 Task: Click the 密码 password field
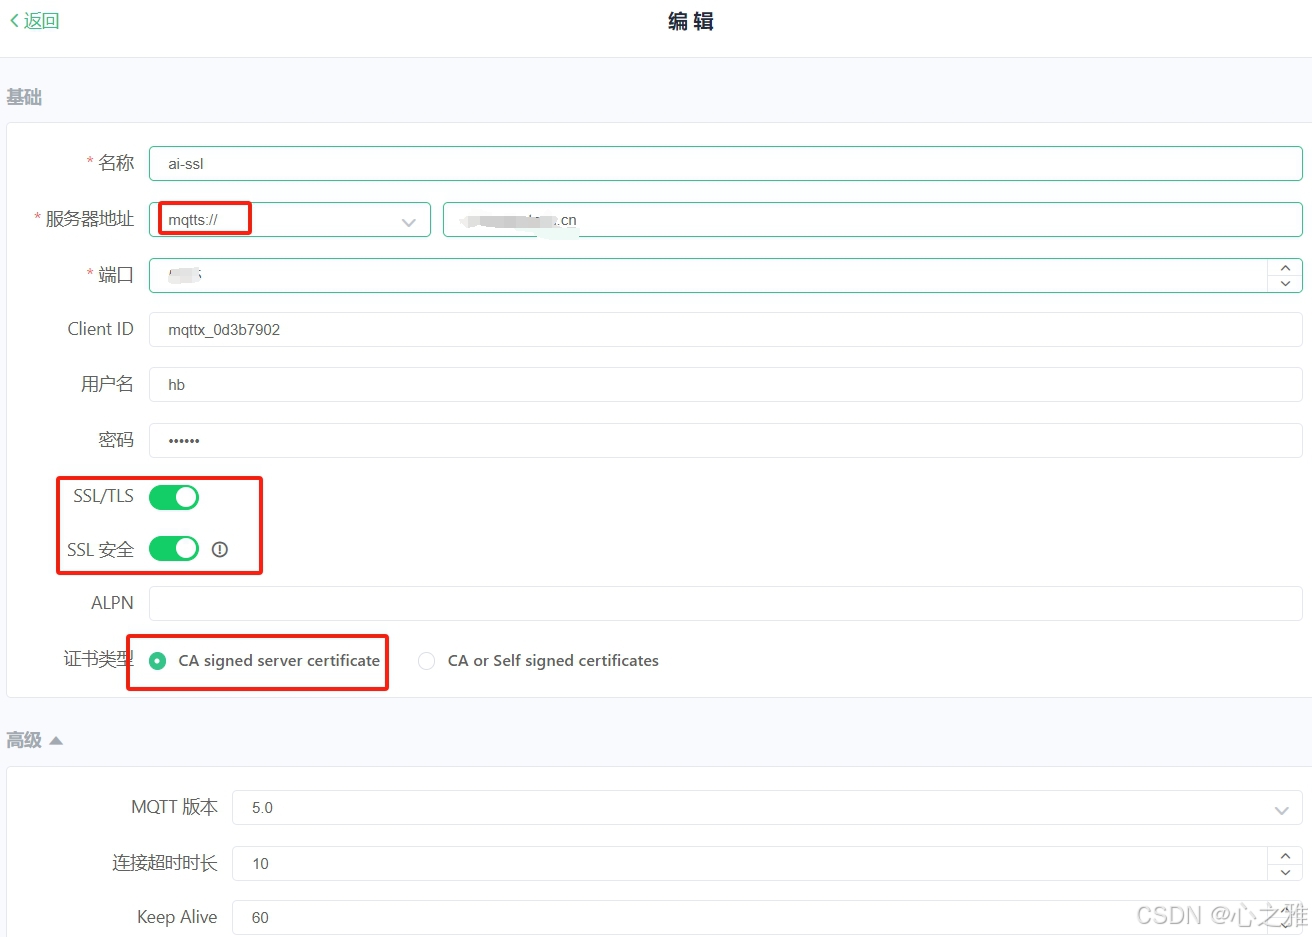(725, 440)
